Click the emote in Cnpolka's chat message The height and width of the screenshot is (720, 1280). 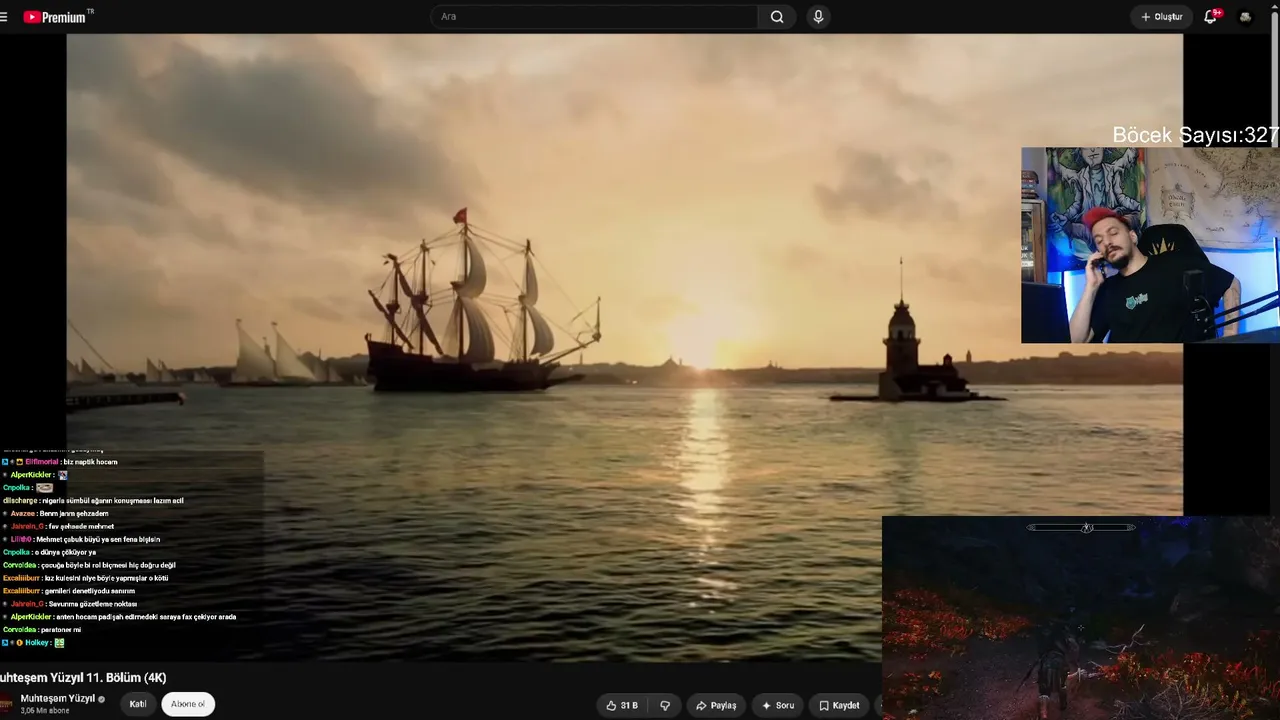(44, 488)
